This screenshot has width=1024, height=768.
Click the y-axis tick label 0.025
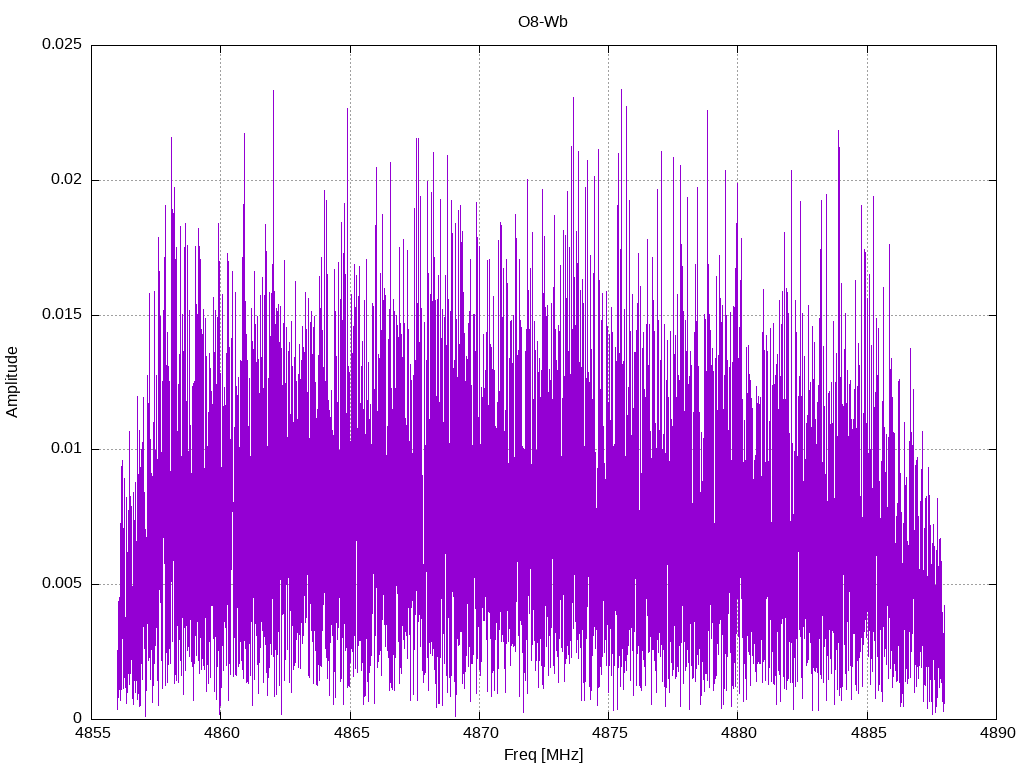point(62,44)
